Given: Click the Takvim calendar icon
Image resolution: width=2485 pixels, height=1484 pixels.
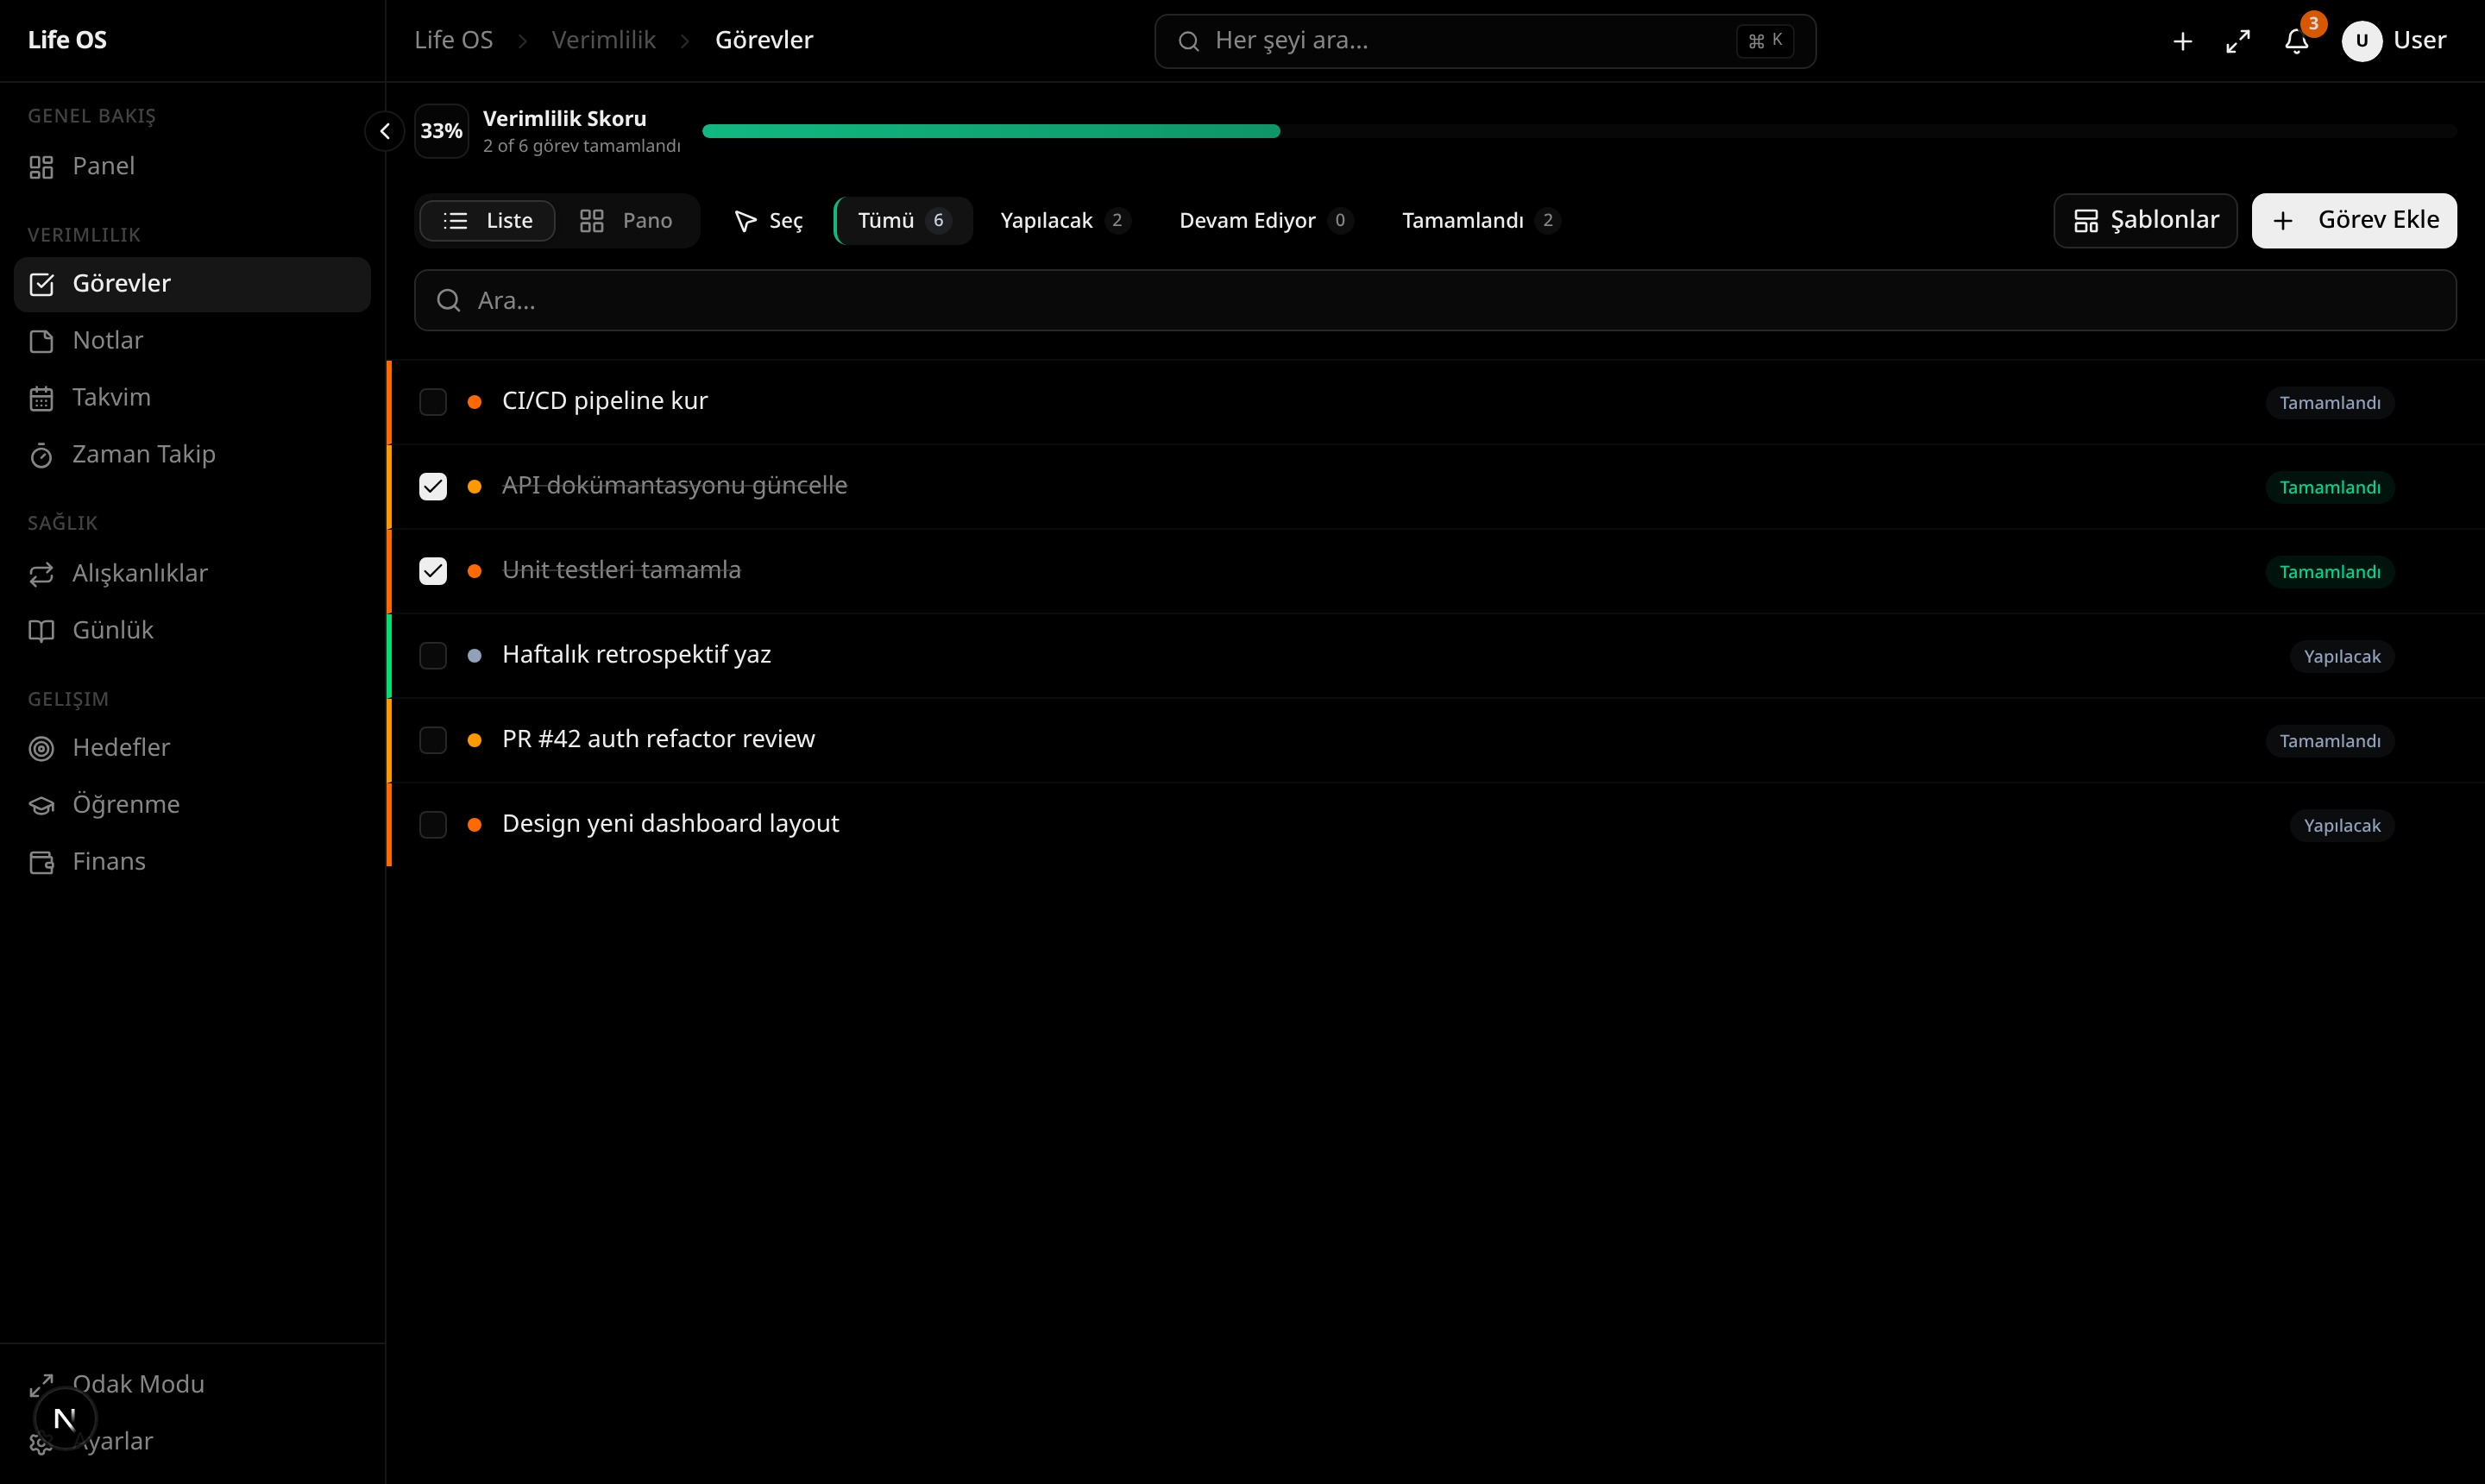Looking at the screenshot, I should pyautogui.click(x=41, y=398).
